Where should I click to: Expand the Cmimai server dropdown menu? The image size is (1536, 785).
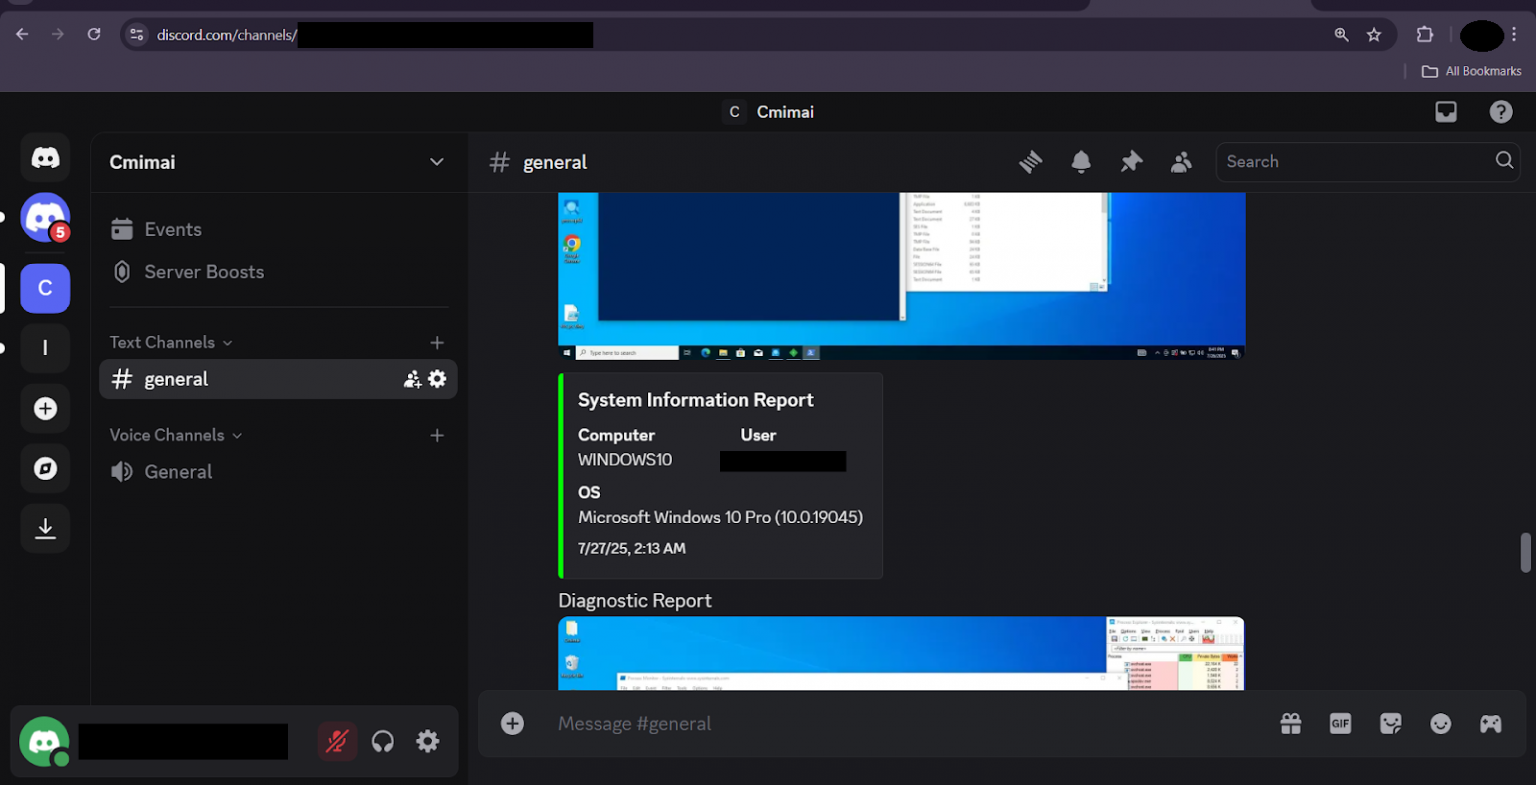click(x=436, y=162)
